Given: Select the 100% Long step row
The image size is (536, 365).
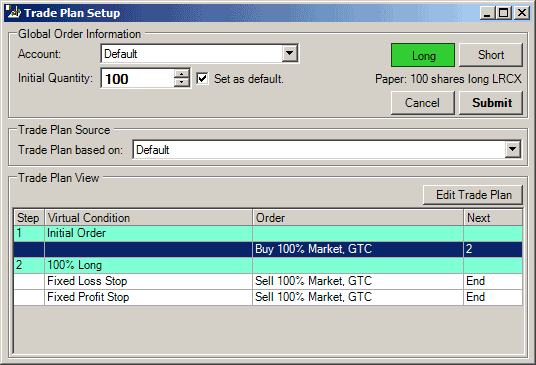Looking at the screenshot, I should click(268, 265).
